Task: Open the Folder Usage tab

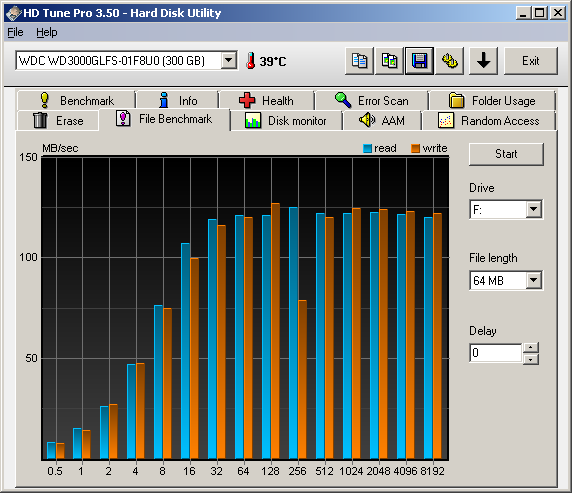Action: pyautogui.click(x=492, y=100)
